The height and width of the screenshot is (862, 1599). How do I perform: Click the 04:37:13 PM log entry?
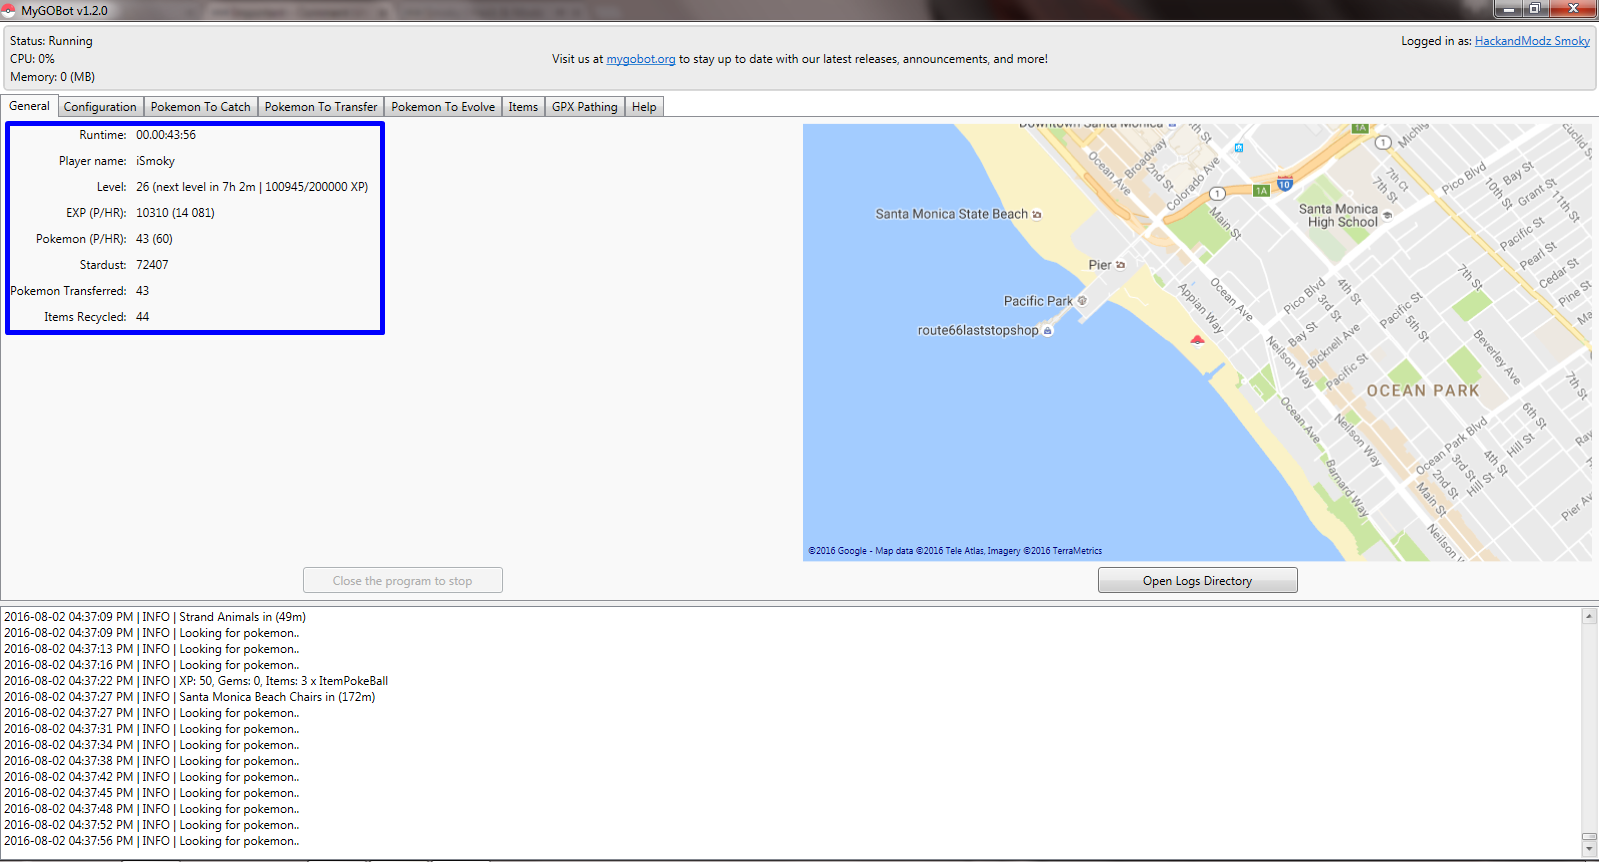[152, 649]
